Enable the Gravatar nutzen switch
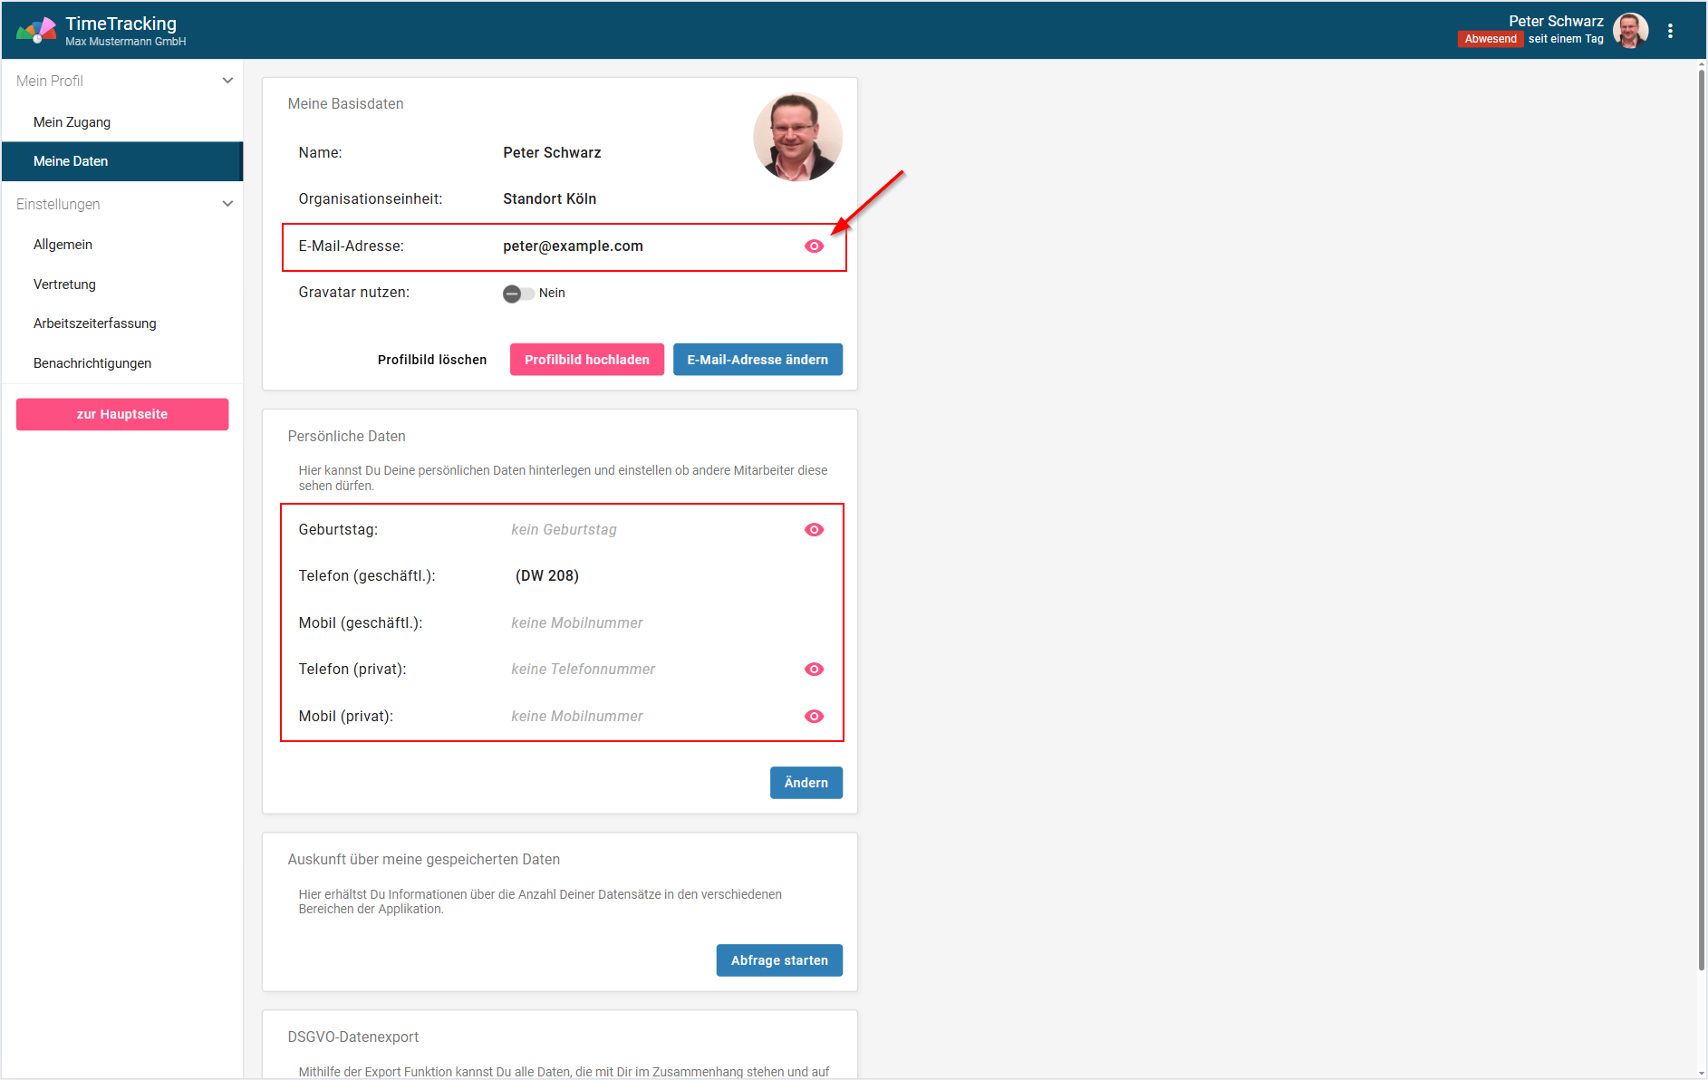This screenshot has width=1708, height=1080. (x=517, y=293)
